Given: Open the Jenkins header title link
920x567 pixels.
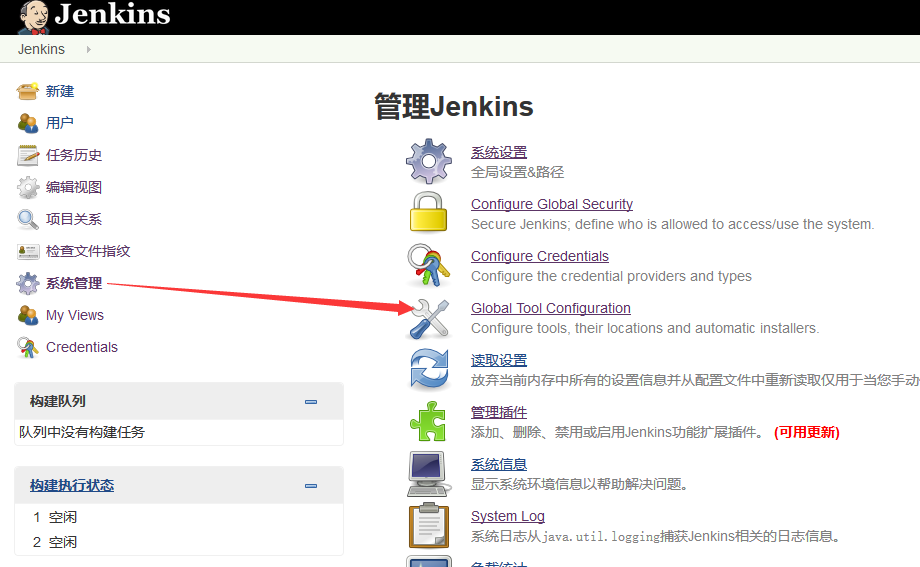Looking at the screenshot, I should [x=112, y=14].
